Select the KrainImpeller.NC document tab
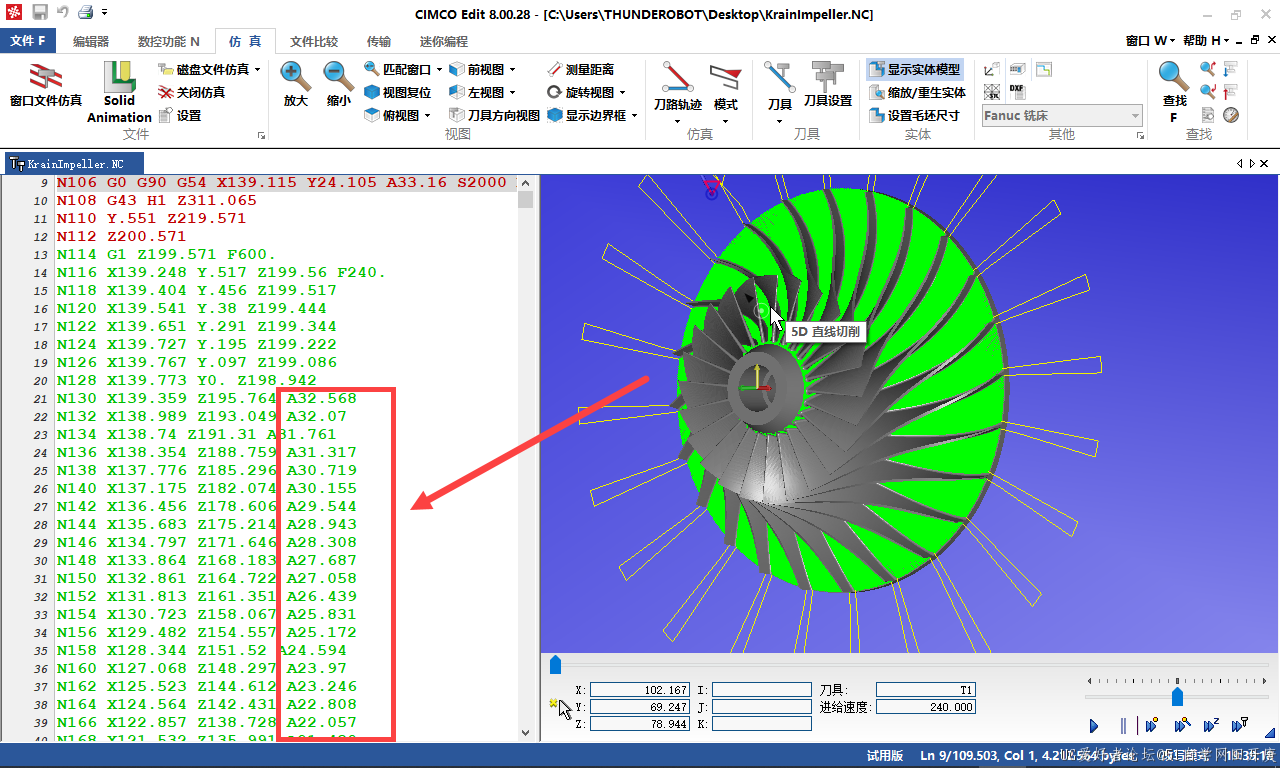Viewport: 1280px width, 768px height. (73, 163)
